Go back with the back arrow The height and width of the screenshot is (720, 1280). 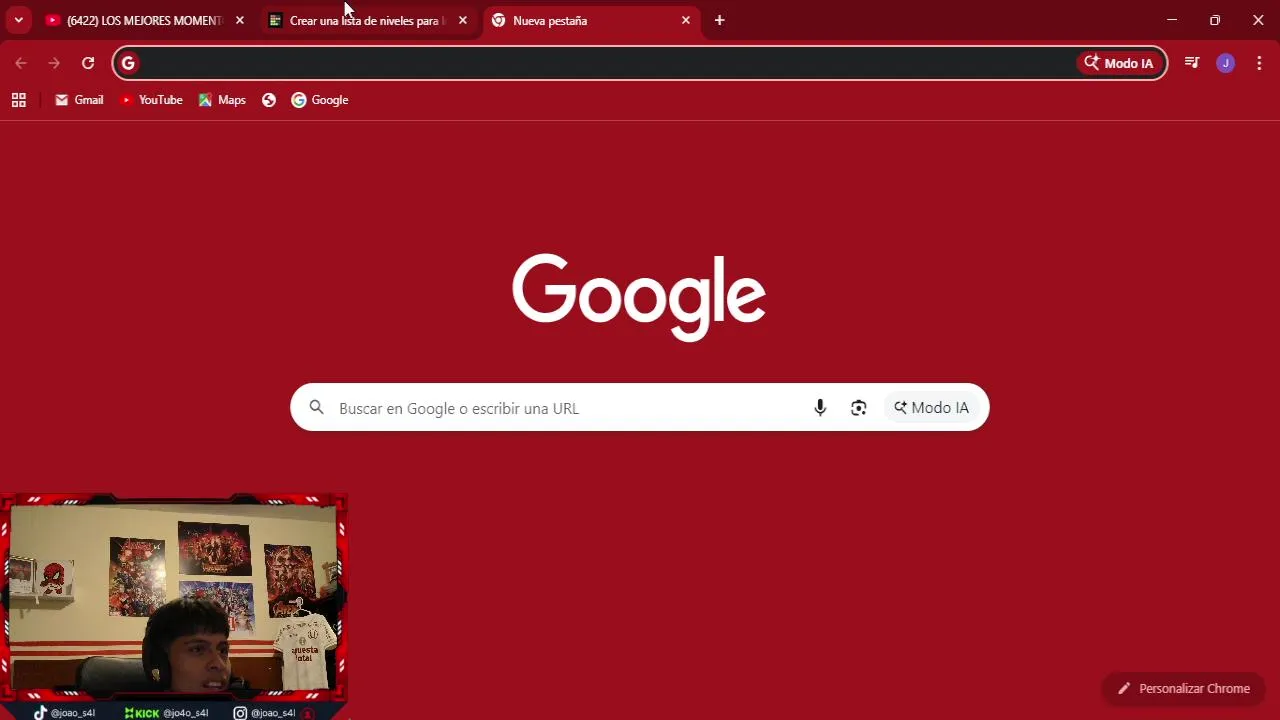tap(21, 63)
